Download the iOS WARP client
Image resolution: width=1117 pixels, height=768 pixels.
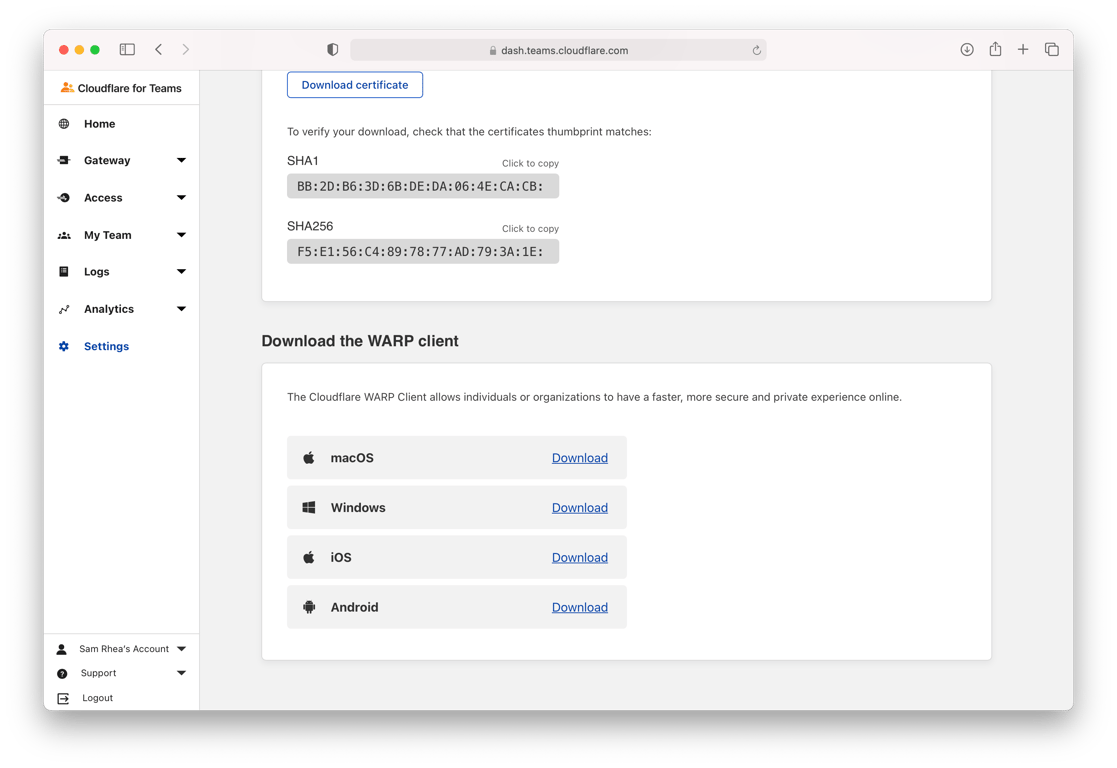coord(580,558)
